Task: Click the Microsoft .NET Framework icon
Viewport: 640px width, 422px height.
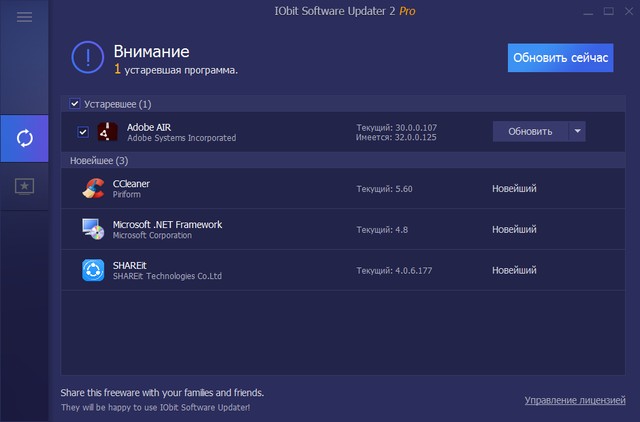Action: (x=94, y=230)
